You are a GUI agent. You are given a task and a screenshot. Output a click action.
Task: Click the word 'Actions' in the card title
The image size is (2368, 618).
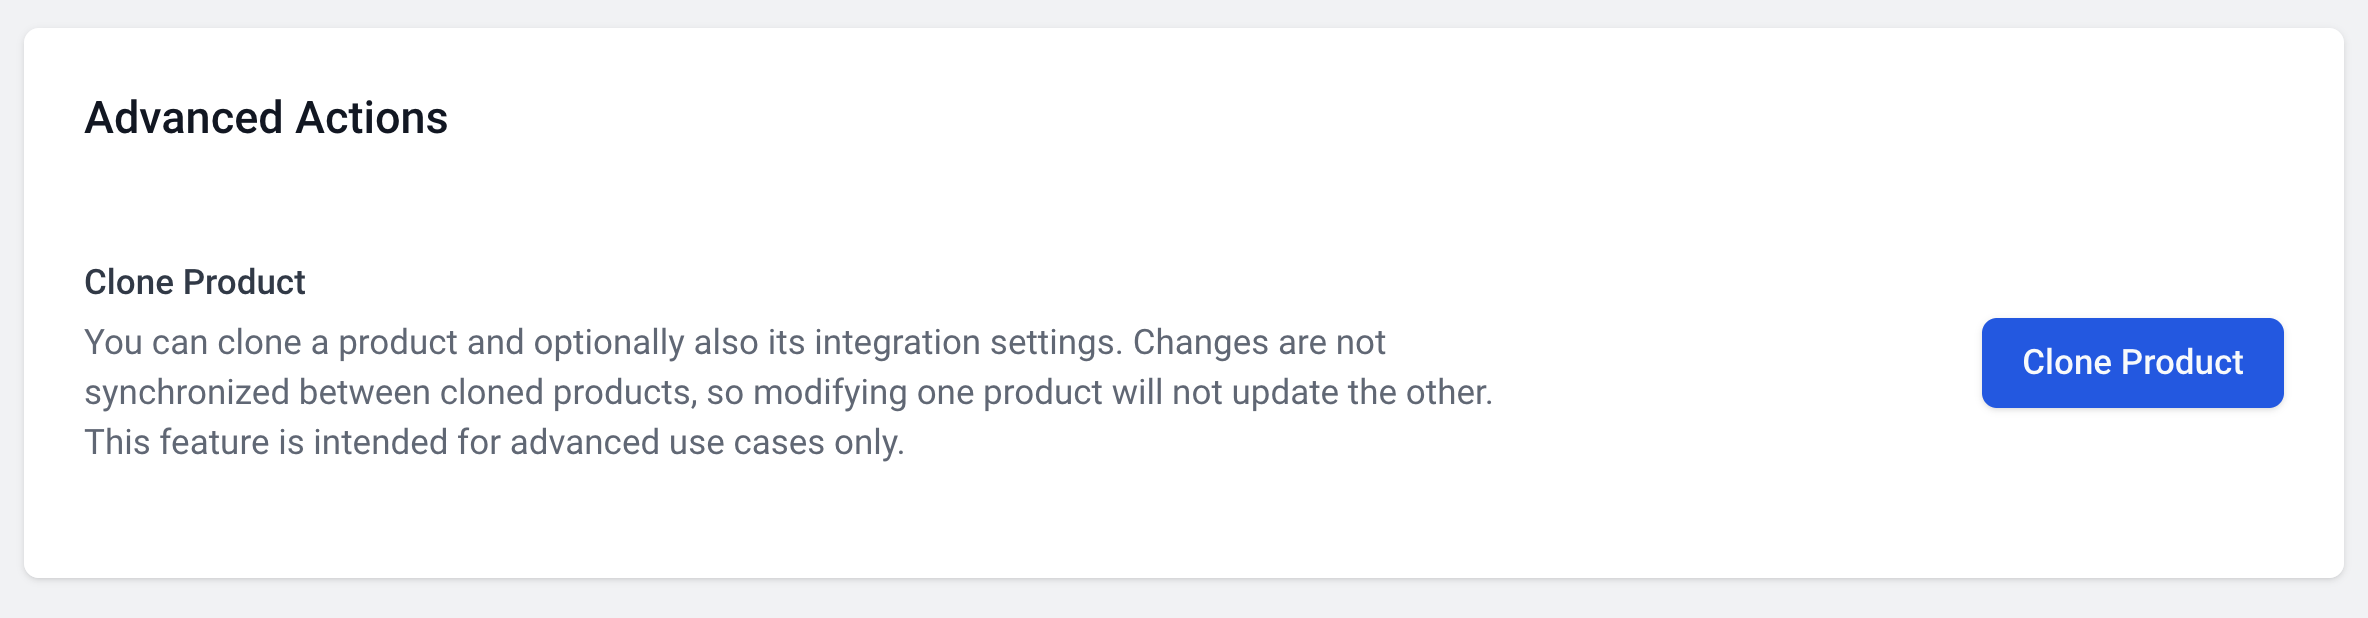pos(372,118)
